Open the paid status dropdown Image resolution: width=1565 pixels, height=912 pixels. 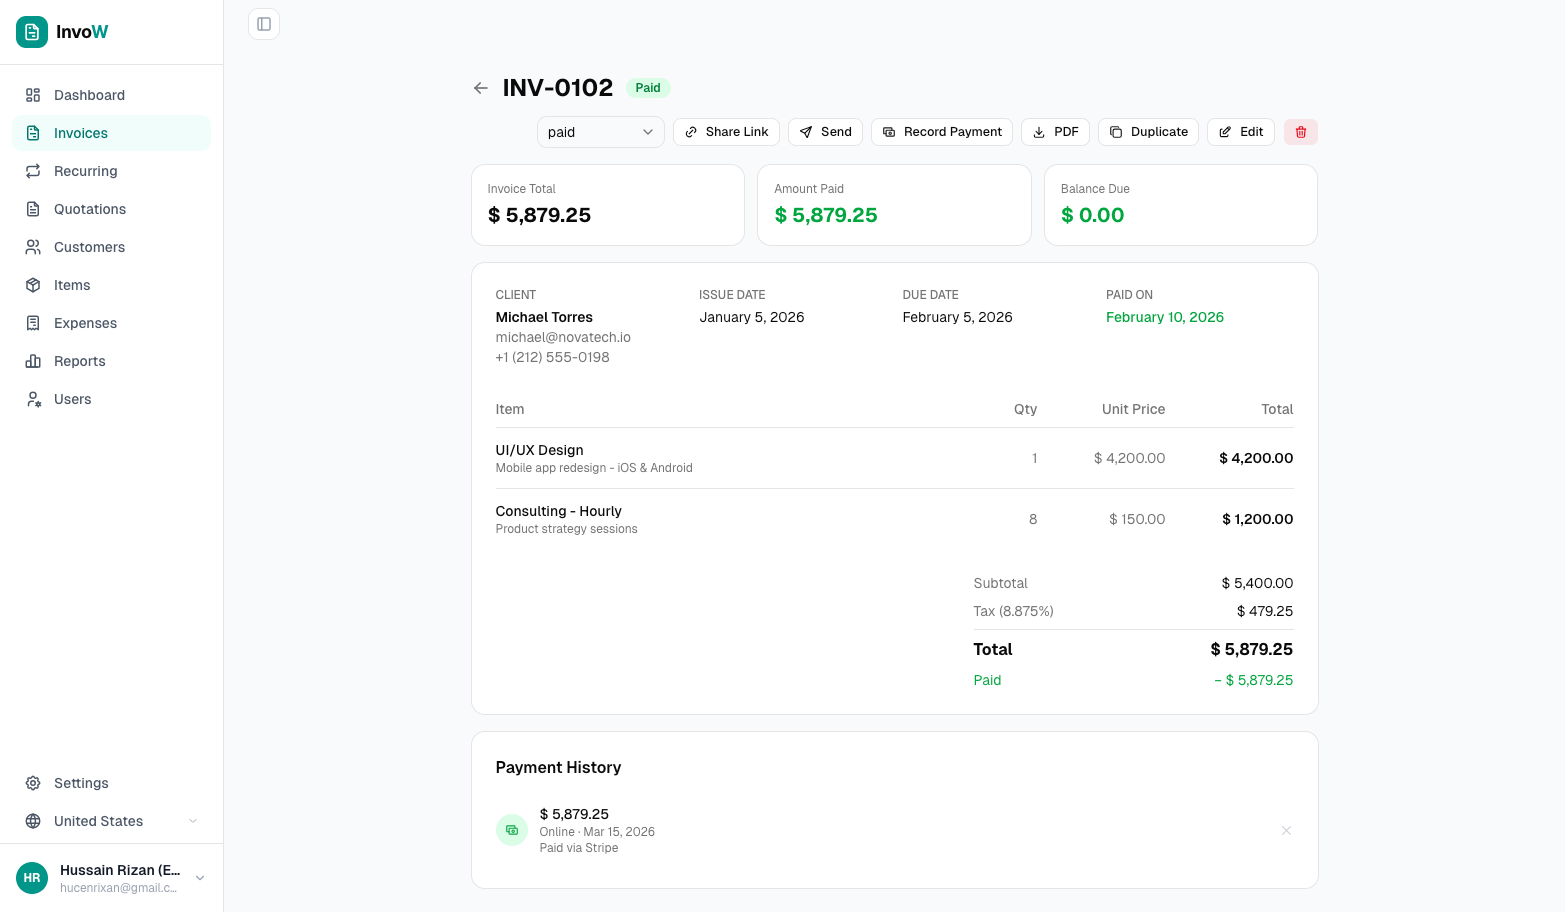601,132
